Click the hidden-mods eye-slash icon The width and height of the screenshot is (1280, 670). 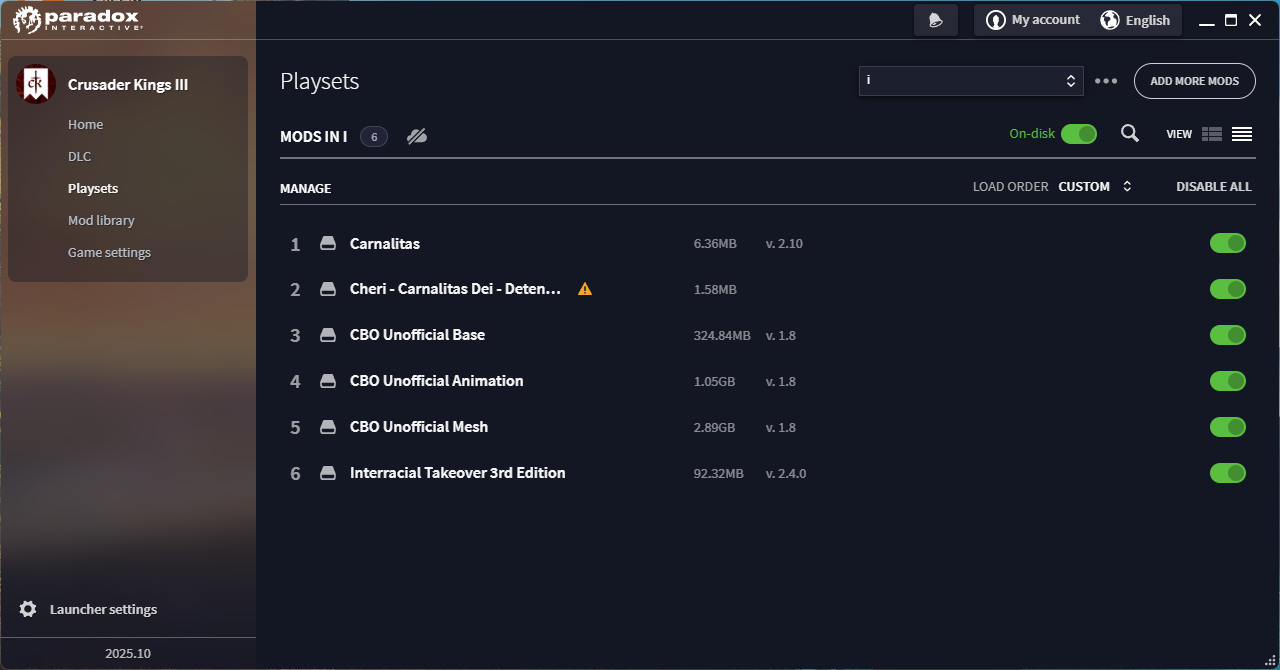(417, 136)
